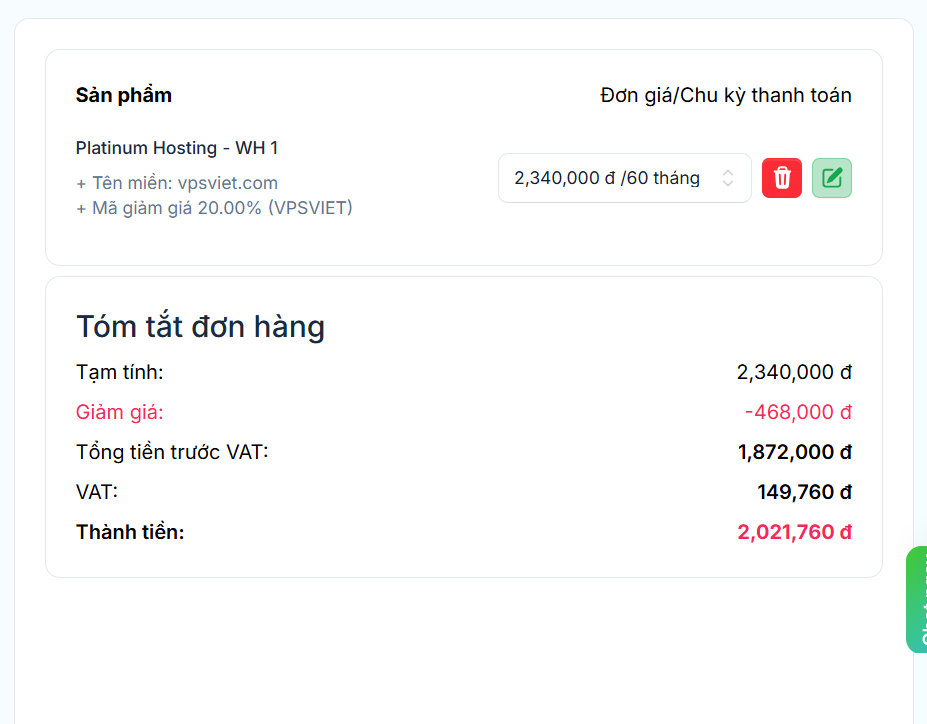Click the product name Platinum Hosting - WH 1
Viewport: 927px width, 724px height.
click(177, 148)
